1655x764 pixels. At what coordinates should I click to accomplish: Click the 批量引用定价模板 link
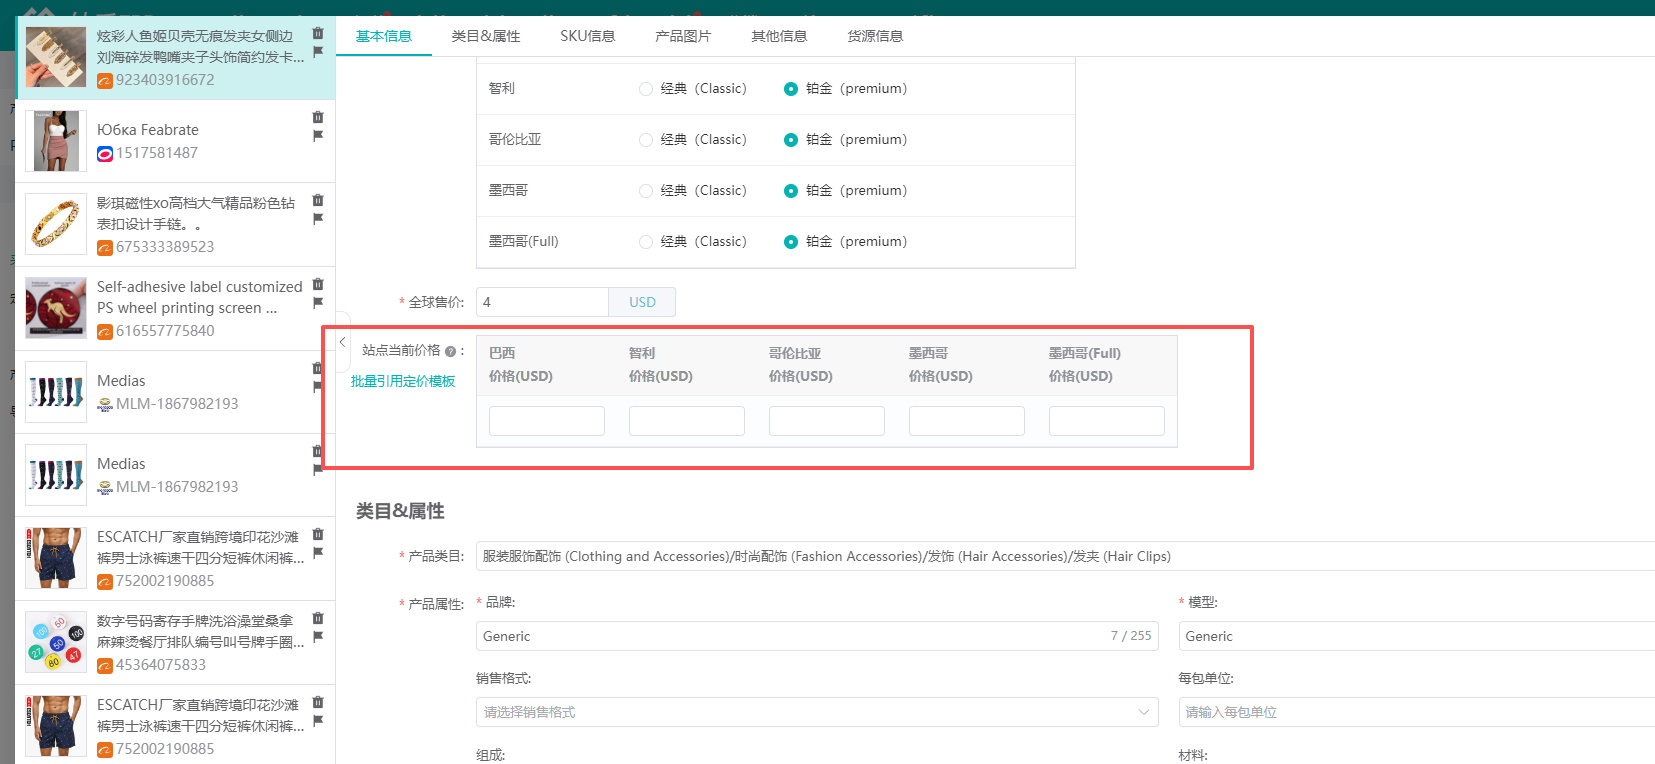403,381
